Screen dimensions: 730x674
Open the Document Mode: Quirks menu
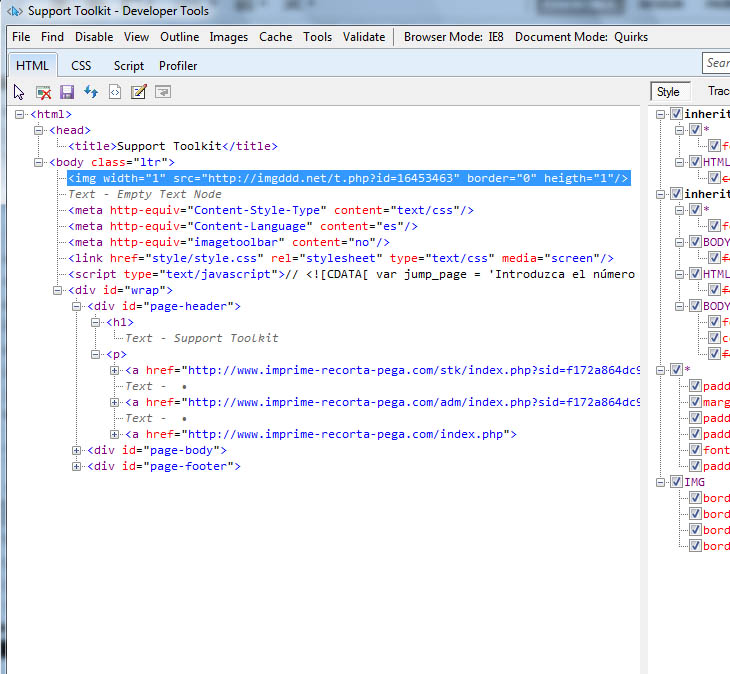[581, 37]
